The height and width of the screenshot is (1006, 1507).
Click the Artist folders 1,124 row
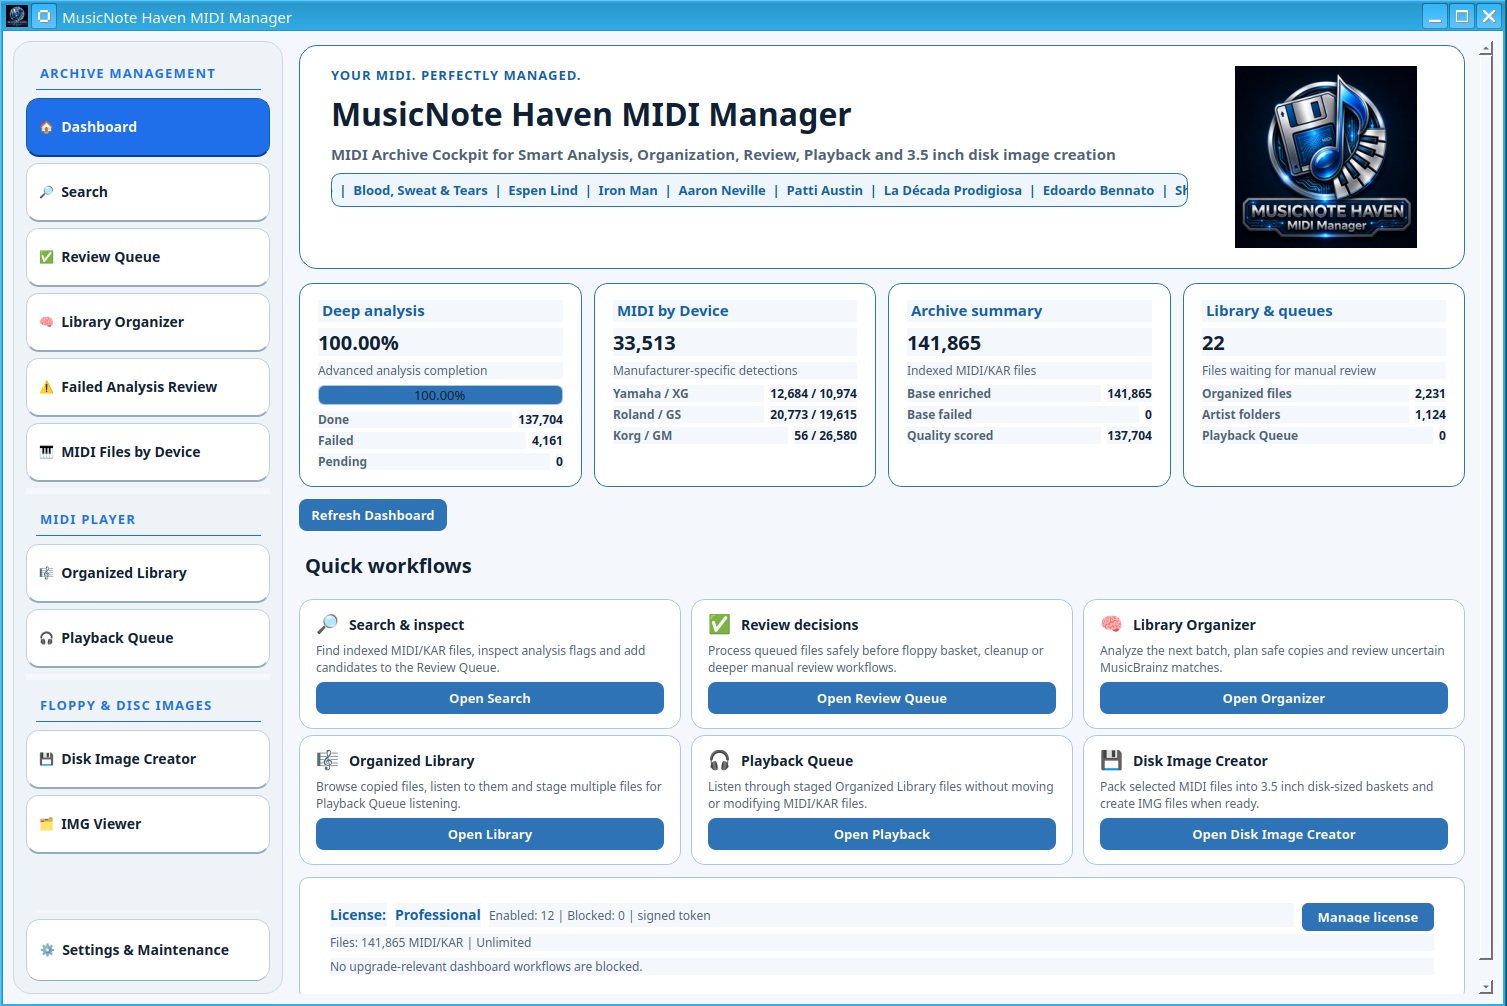pyautogui.click(x=1324, y=415)
